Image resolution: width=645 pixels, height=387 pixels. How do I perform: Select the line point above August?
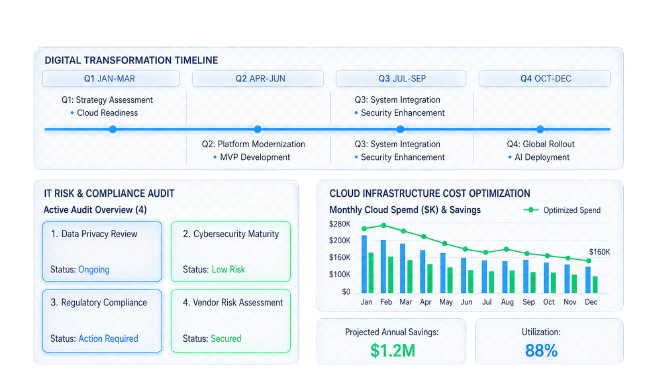coord(506,250)
